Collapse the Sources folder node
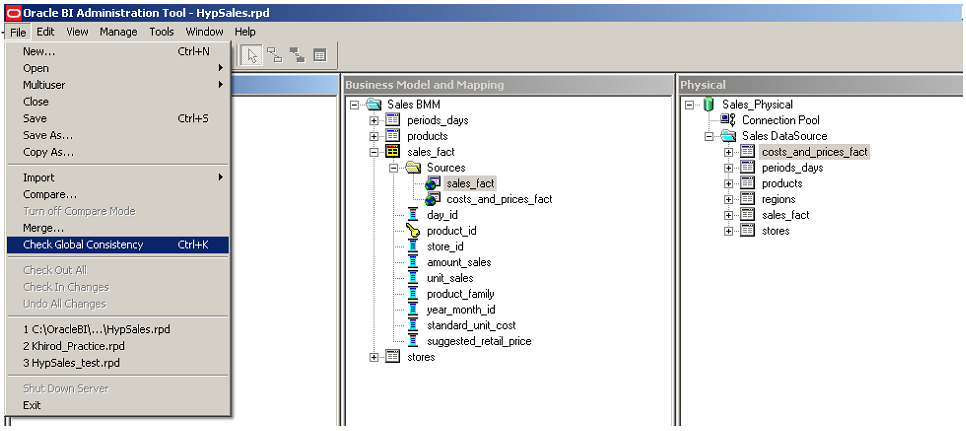966x431 pixels. (393, 167)
